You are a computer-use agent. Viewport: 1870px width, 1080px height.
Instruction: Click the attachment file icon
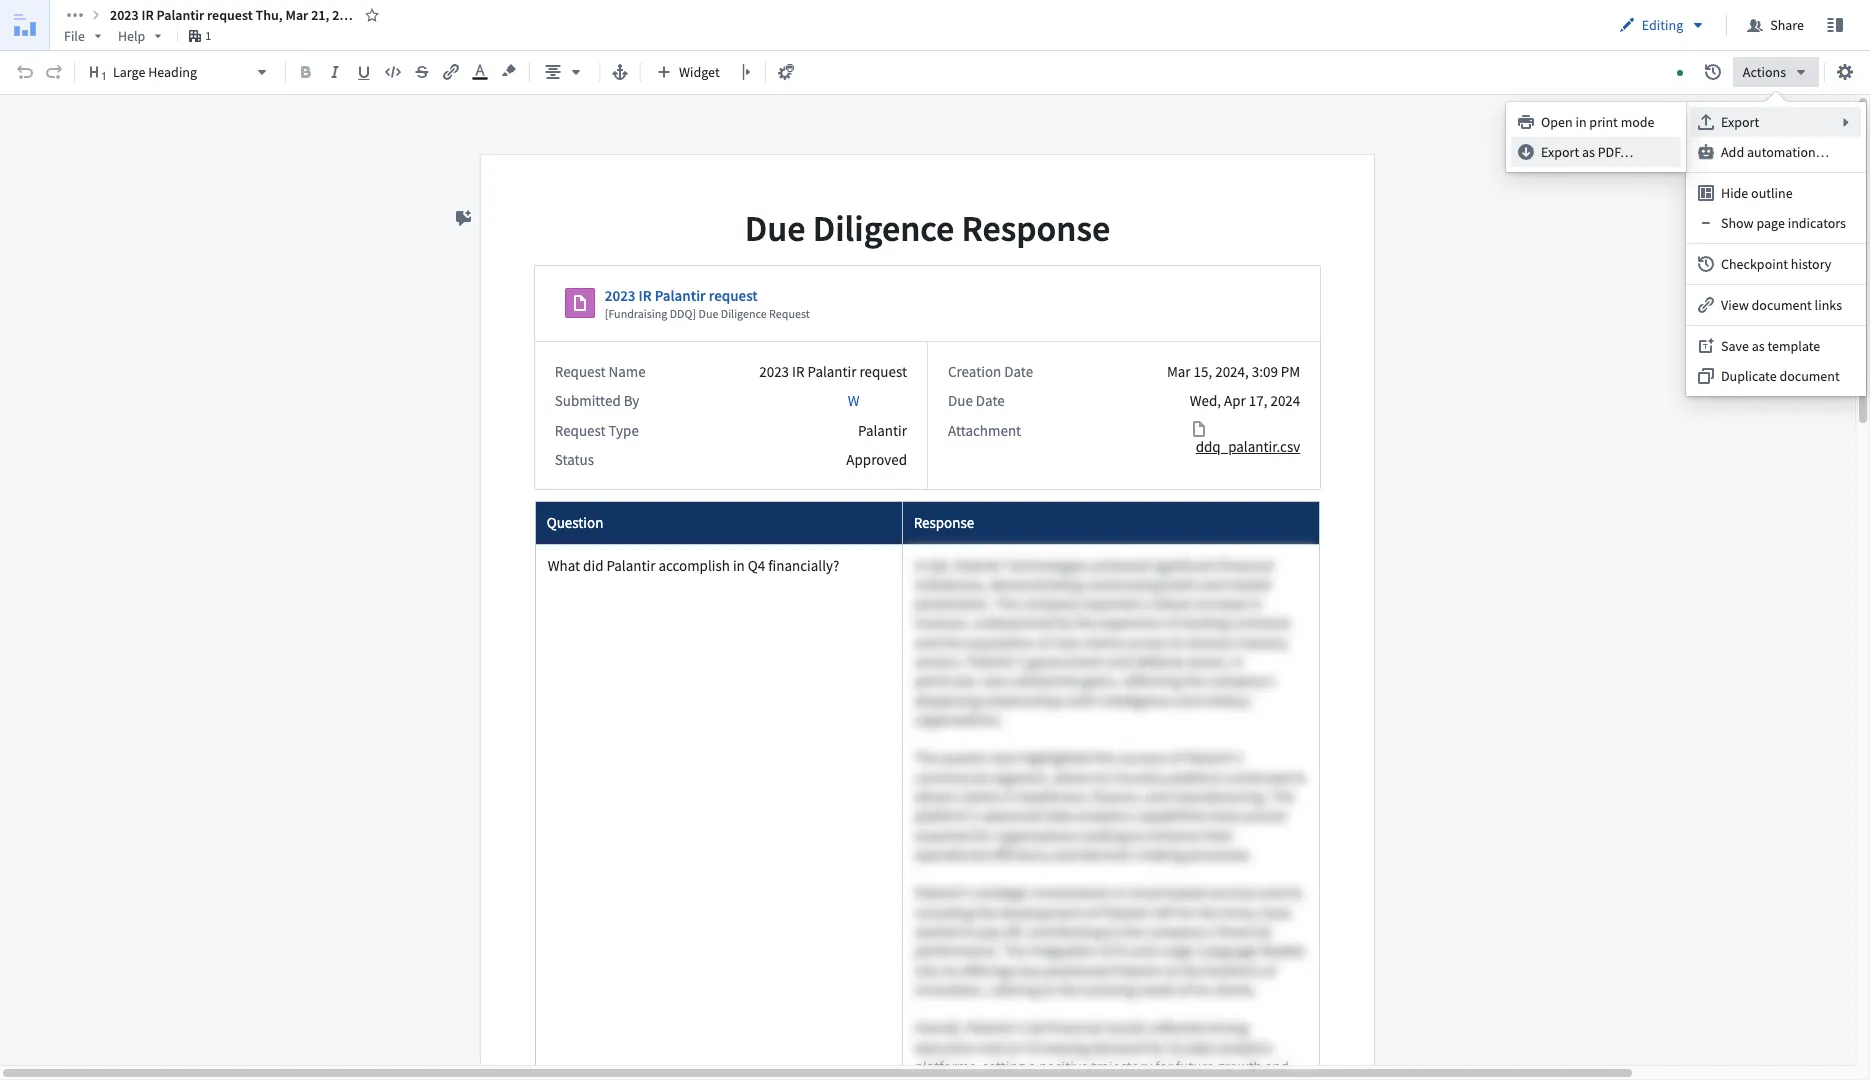click(x=1199, y=429)
